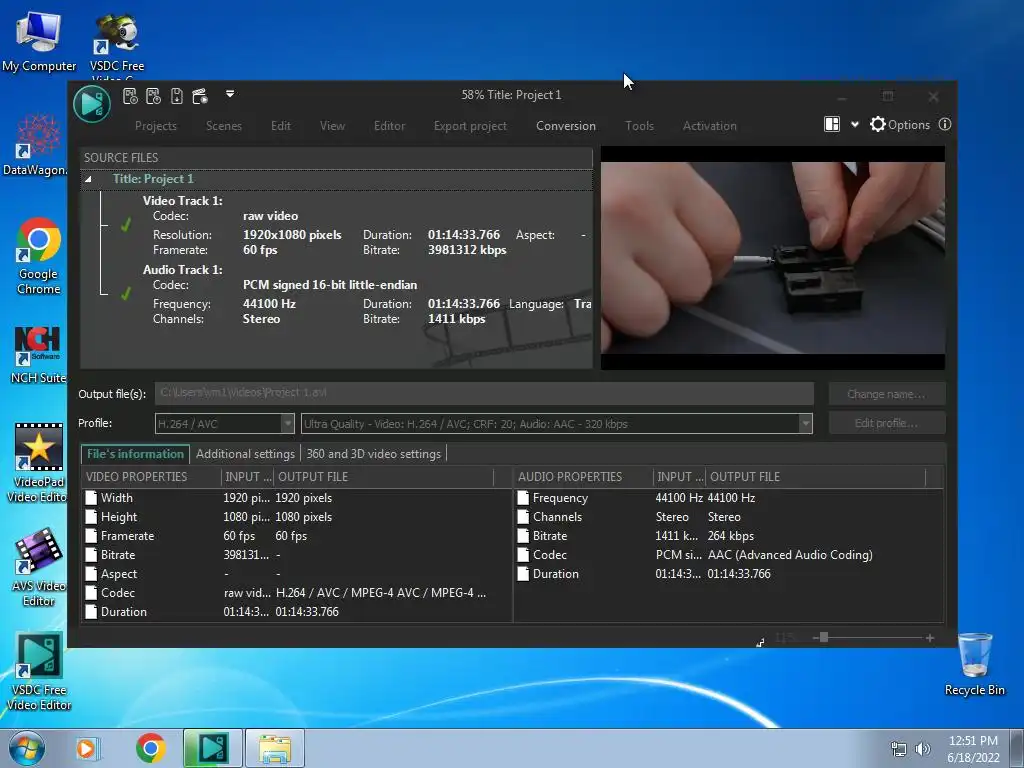Switch to Additional settings tab
The width and height of the screenshot is (1024, 768).
coord(245,454)
